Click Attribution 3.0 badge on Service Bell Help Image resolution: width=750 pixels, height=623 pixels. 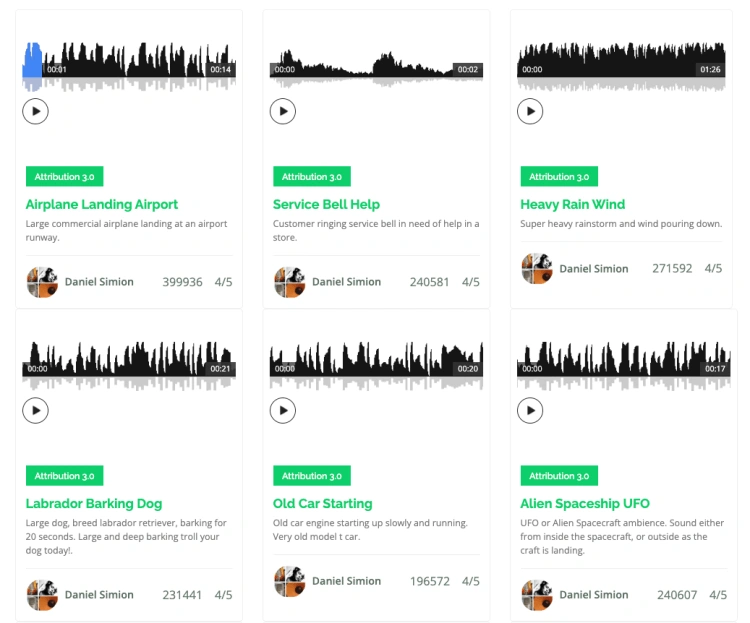click(312, 177)
